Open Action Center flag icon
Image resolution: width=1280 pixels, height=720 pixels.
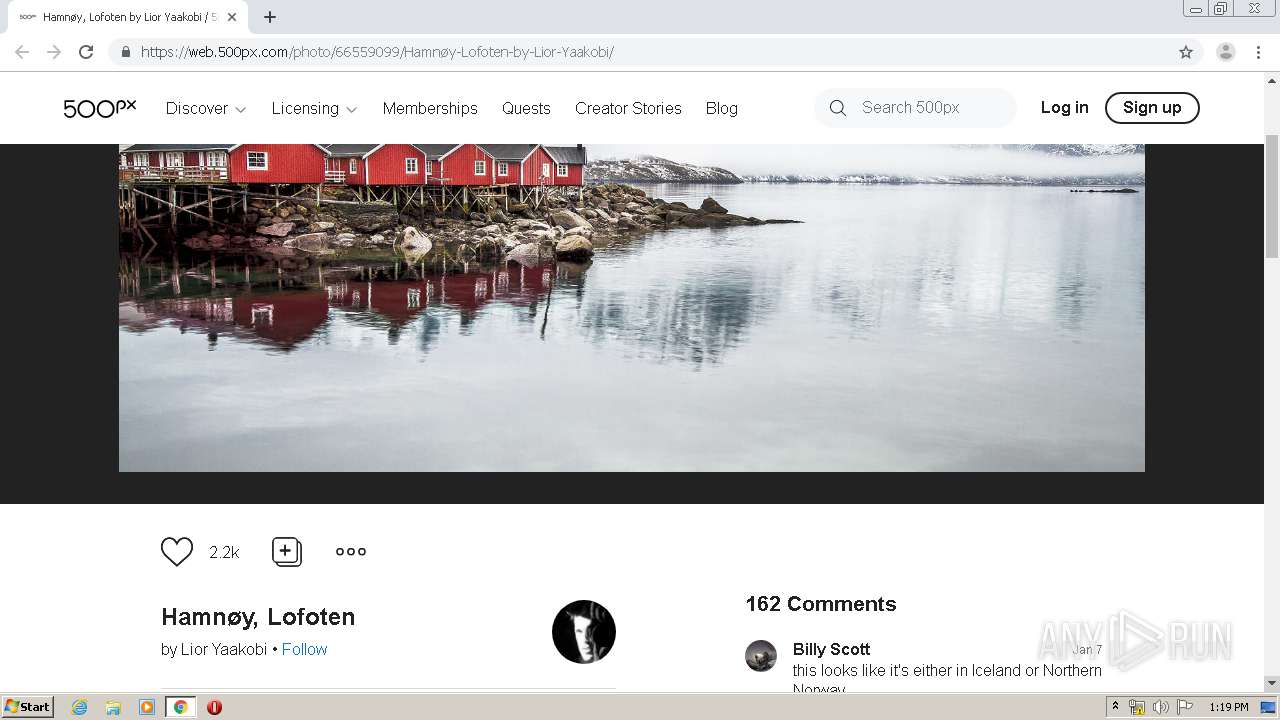(1185, 707)
